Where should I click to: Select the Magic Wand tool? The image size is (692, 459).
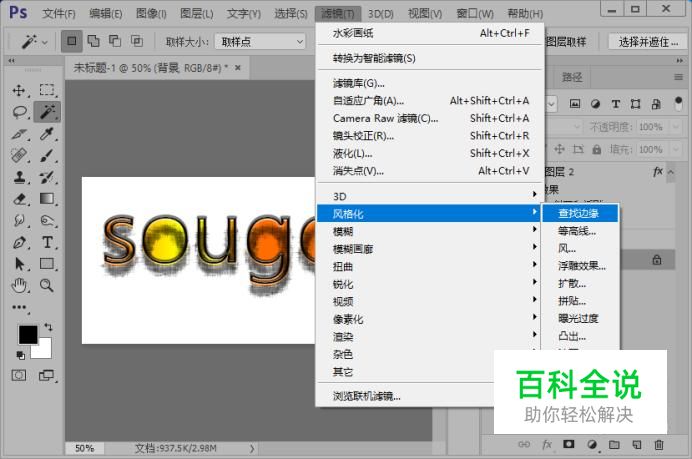click(47, 111)
